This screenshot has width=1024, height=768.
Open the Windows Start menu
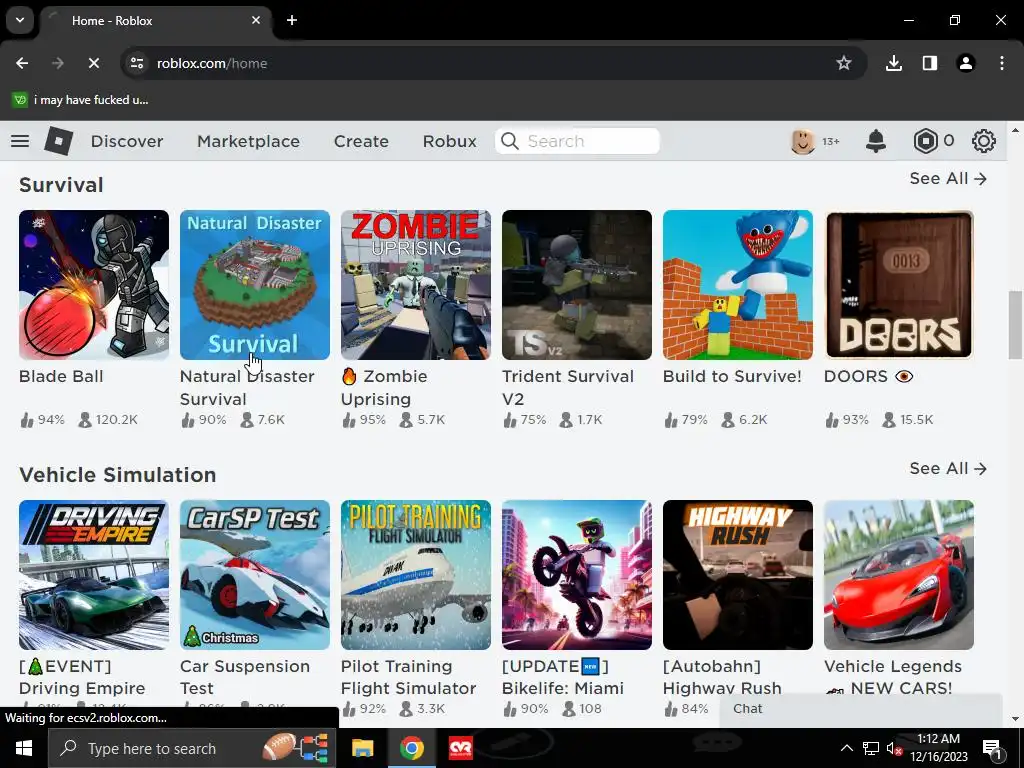(24, 748)
